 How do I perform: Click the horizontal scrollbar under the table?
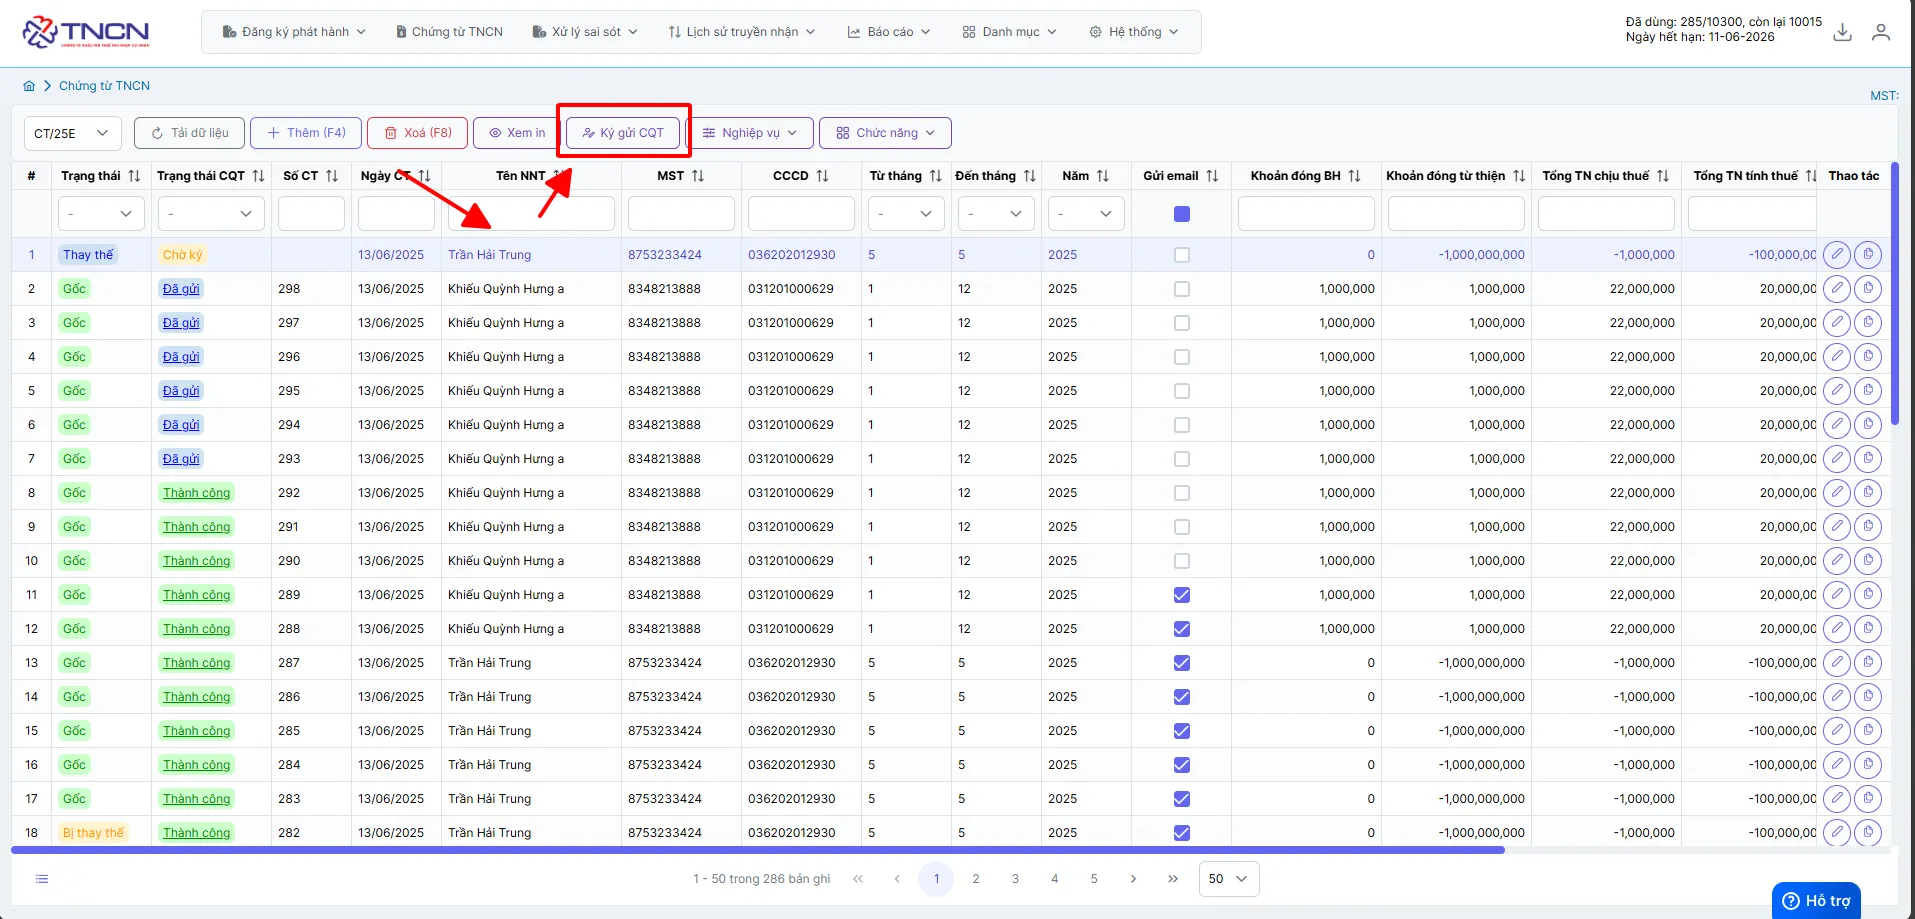coord(757,850)
